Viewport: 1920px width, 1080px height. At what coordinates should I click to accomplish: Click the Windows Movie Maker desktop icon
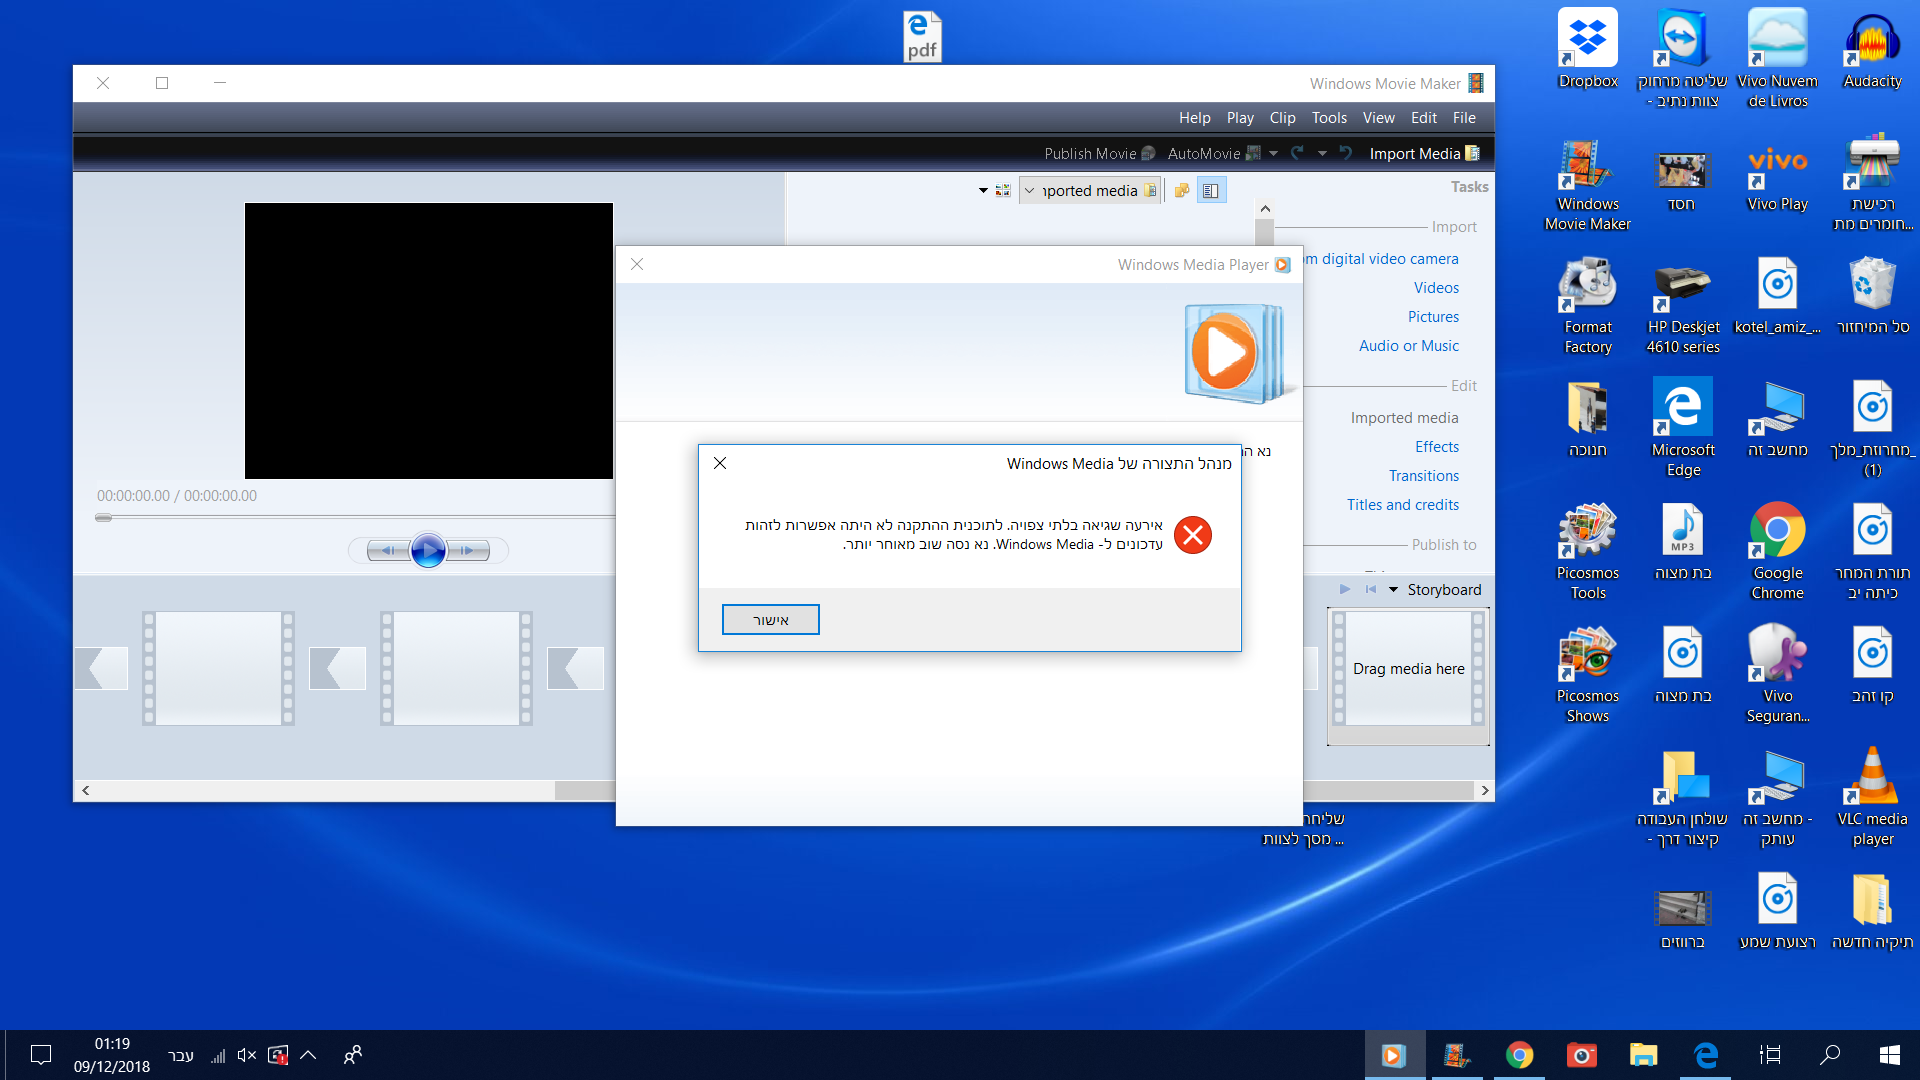click(1588, 184)
